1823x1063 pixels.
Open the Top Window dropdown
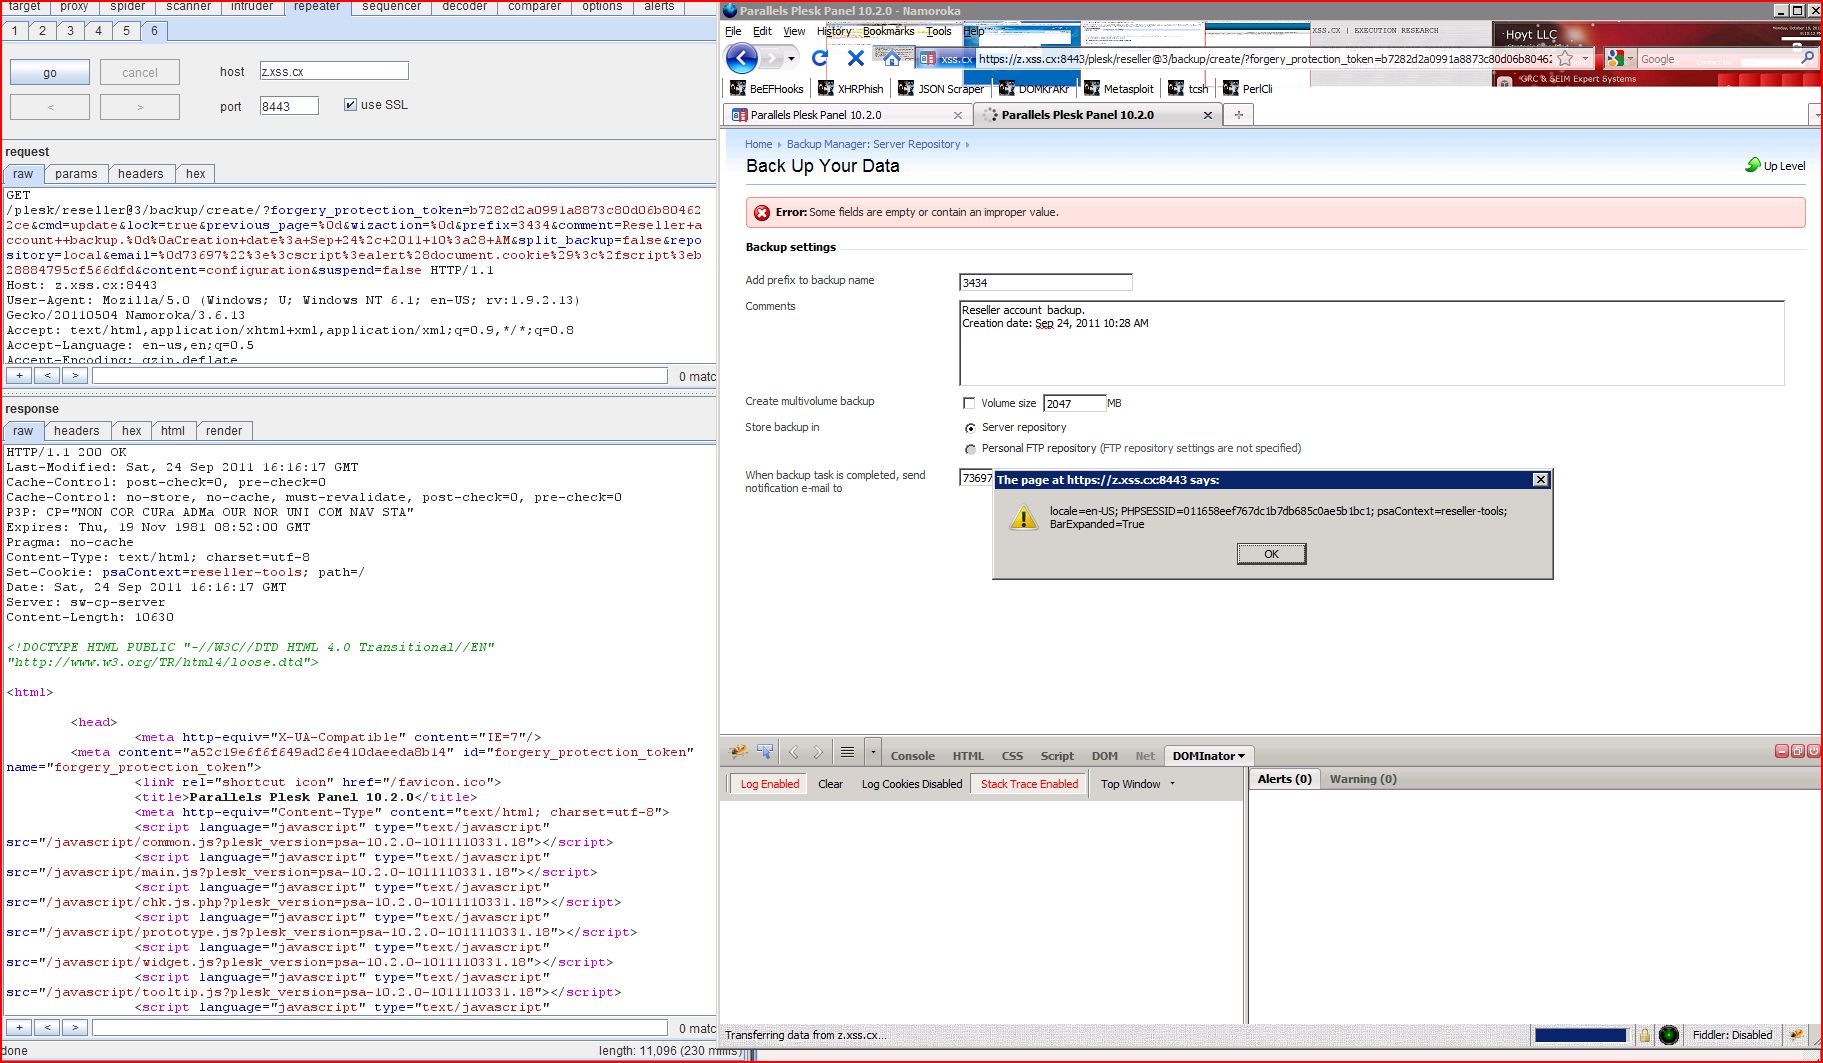1138,784
